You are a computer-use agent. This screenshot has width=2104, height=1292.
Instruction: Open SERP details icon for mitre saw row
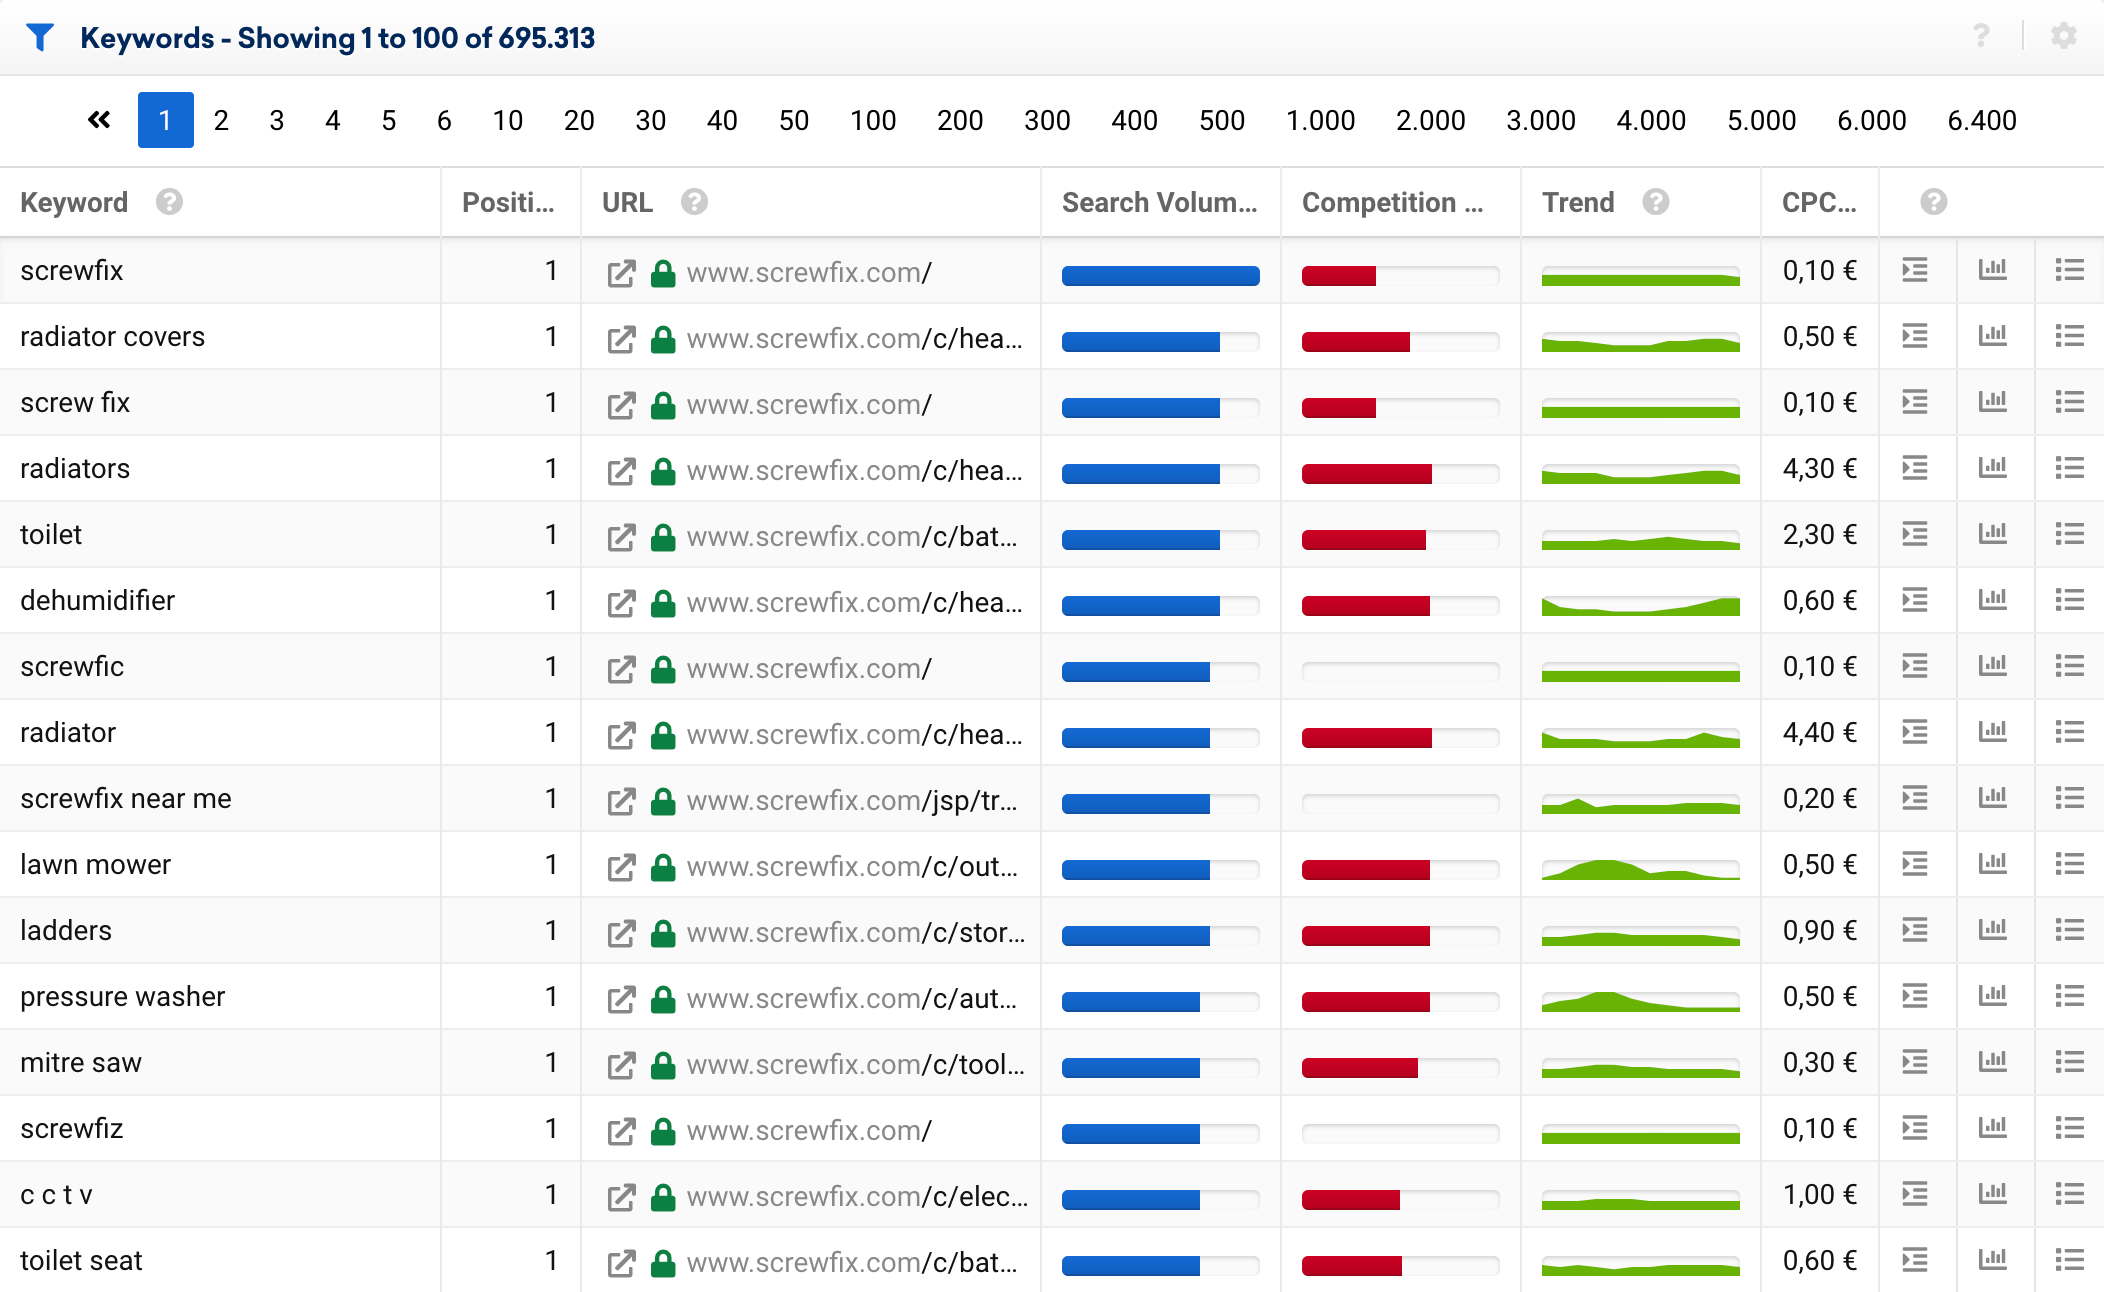[1915, 1062]
